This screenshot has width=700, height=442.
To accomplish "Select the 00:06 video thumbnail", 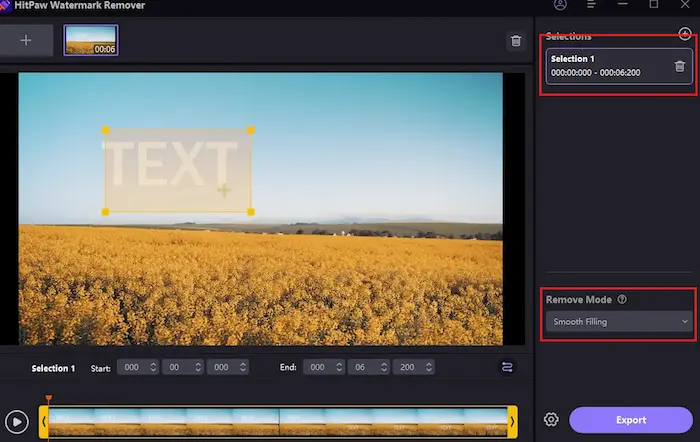I will click(x=91, y=40).
